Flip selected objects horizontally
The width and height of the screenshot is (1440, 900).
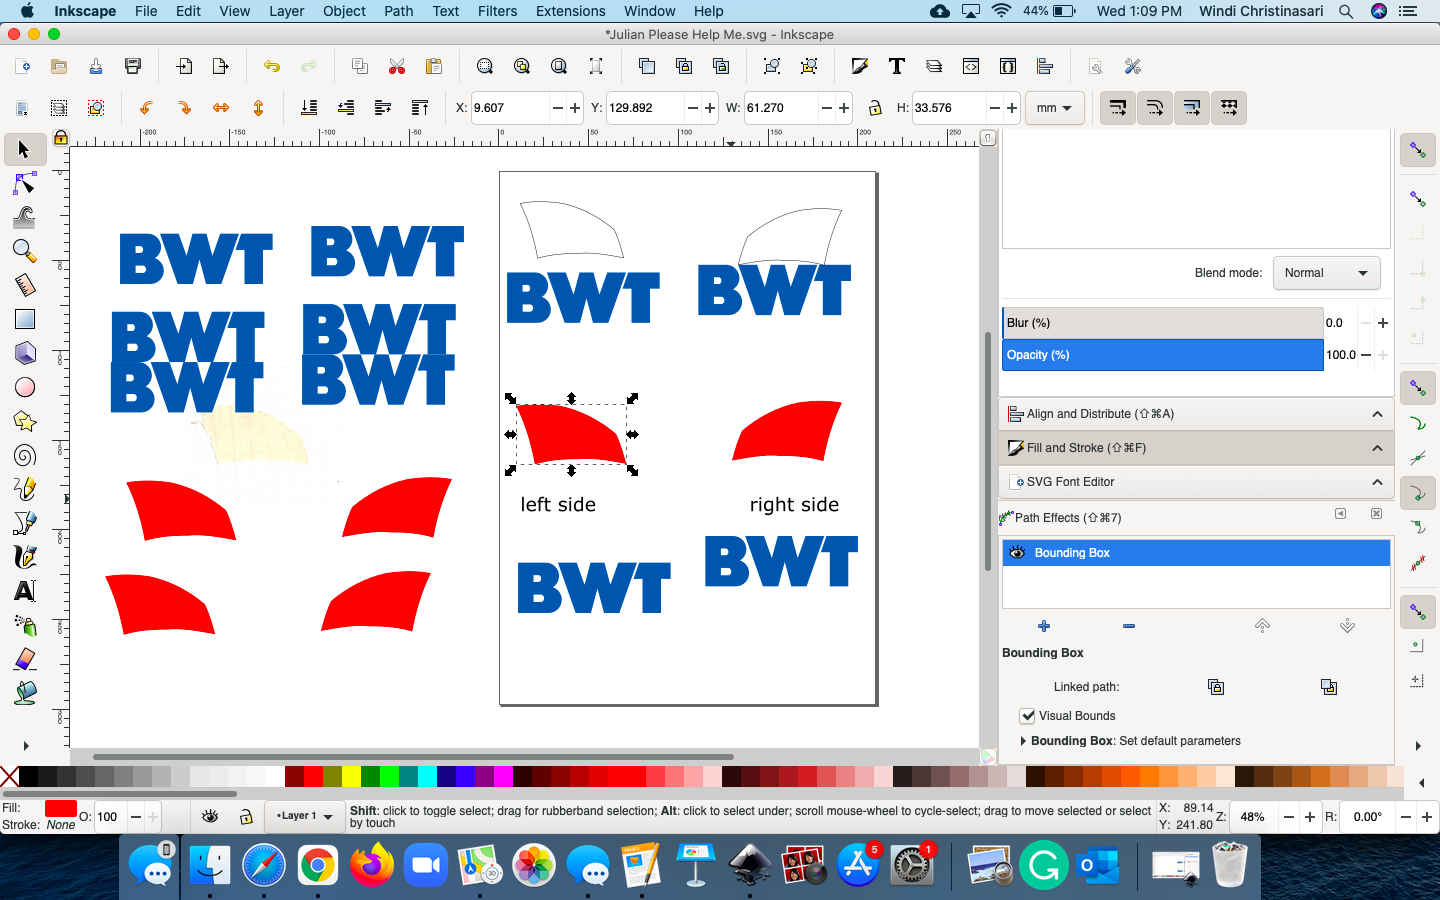(x=221, y=108)
